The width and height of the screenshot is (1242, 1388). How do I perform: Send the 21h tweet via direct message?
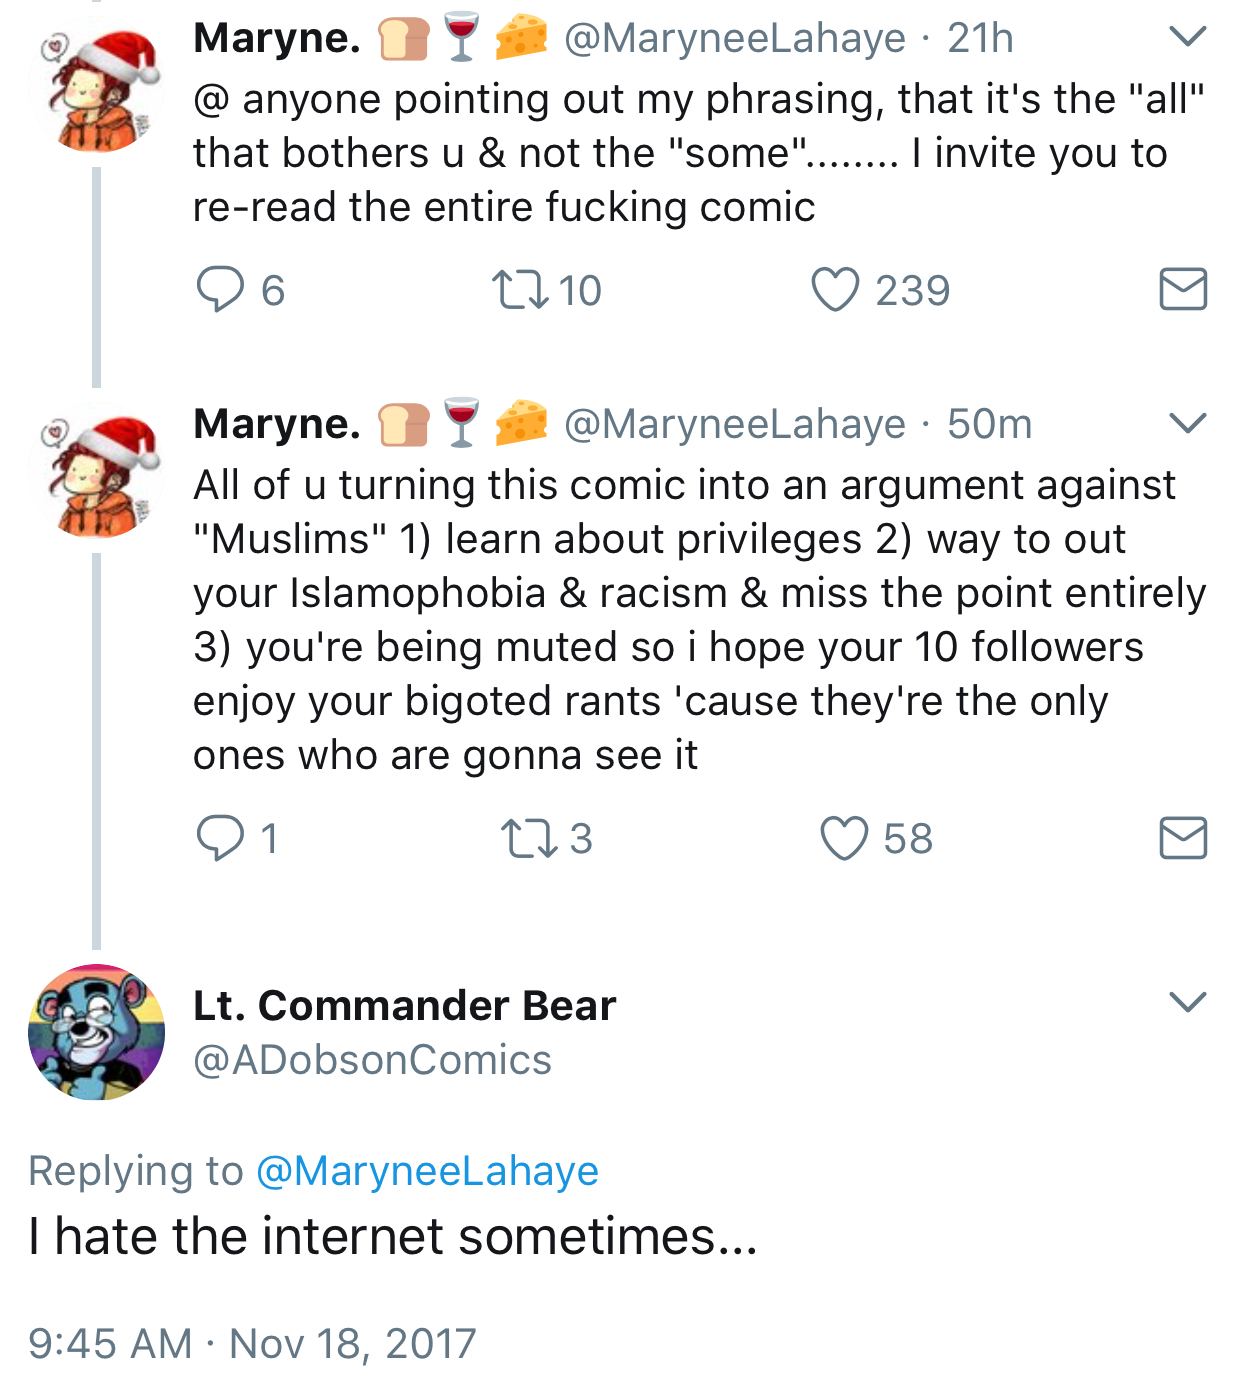coord(1183,290)
